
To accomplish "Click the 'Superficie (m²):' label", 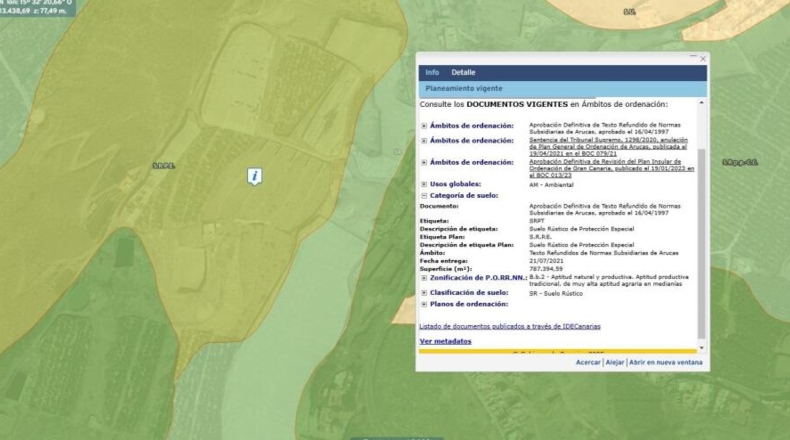I will [446, 269].
